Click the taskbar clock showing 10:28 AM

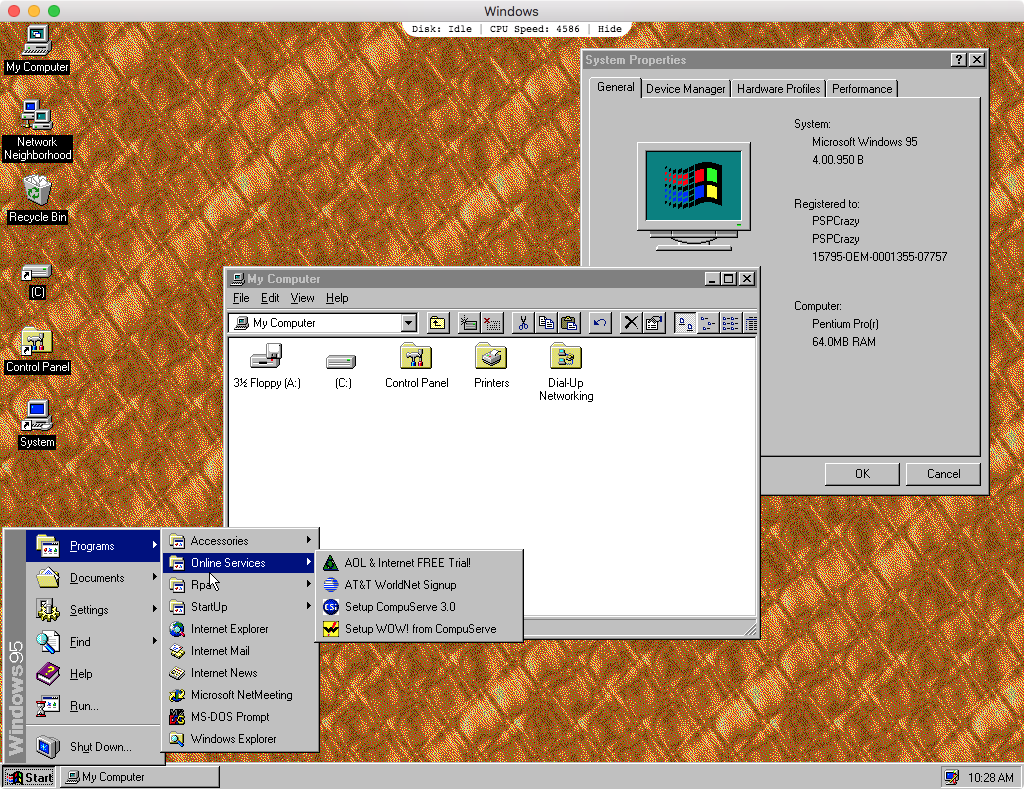(x=991, y=777)
